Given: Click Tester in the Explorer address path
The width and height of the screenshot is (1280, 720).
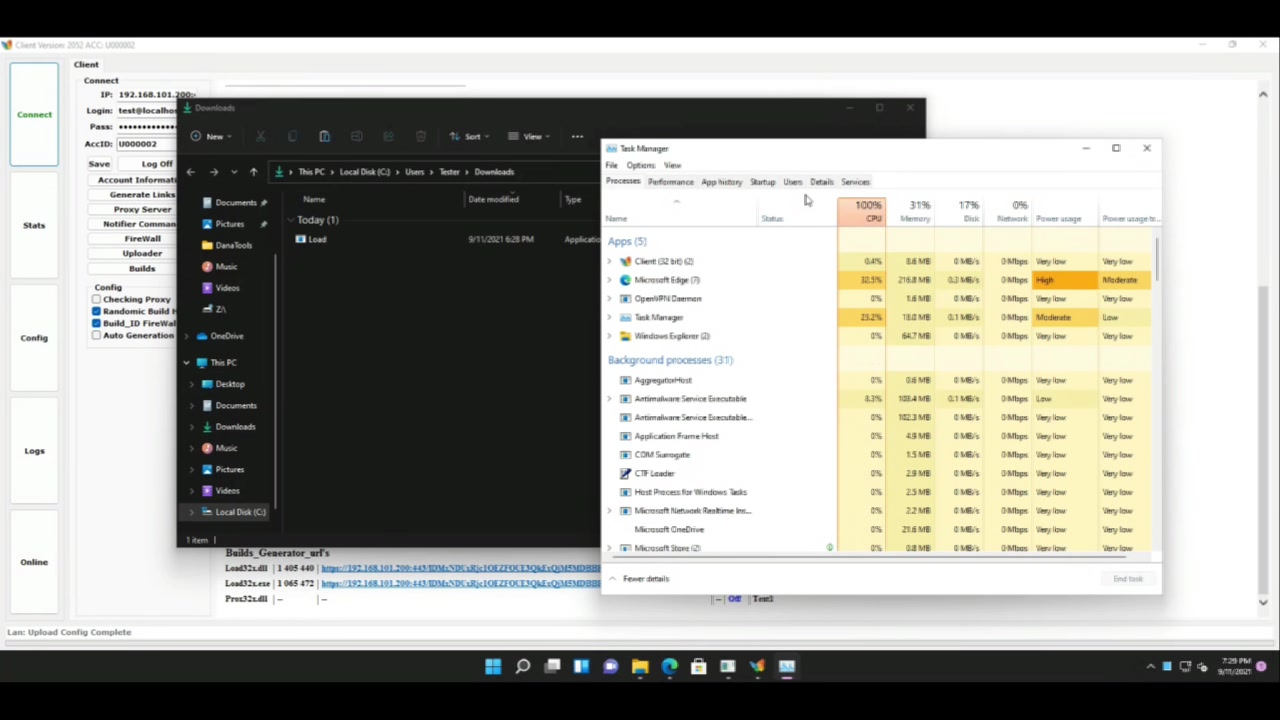Looking at the screenshot, I should (449, 172).
